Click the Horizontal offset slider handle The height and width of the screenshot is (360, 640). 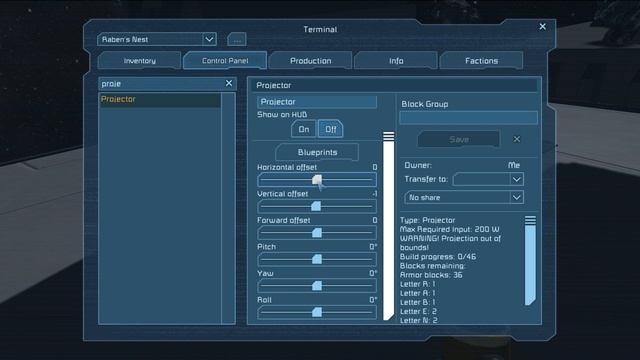(317, 180)
